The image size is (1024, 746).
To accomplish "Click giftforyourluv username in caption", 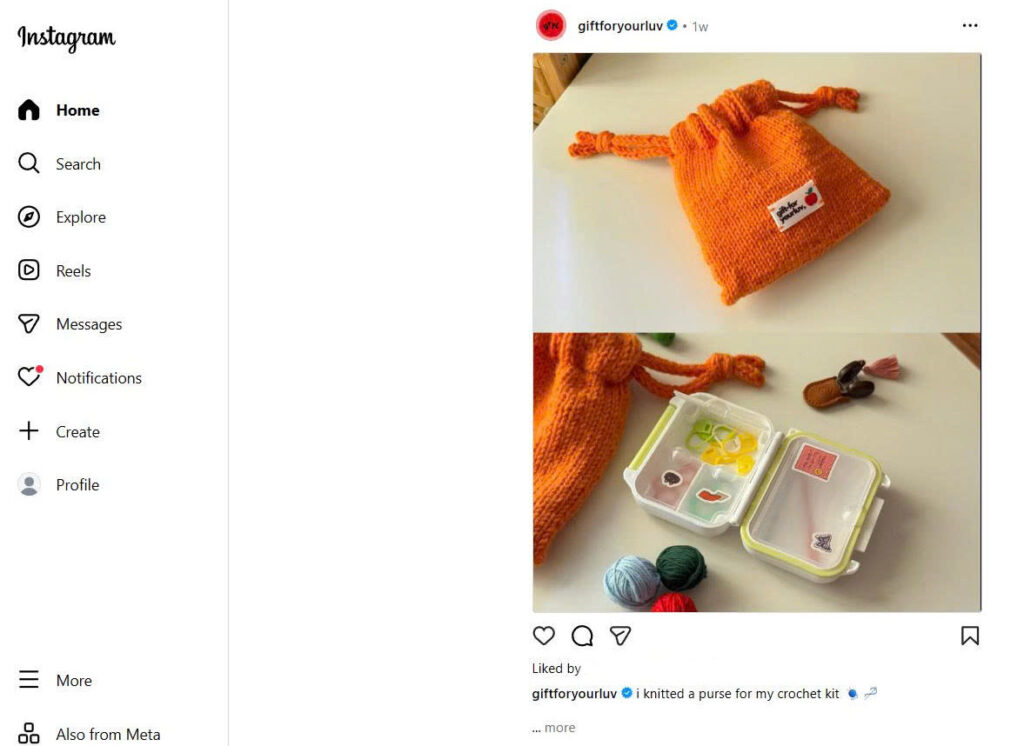I will point(574,694).
